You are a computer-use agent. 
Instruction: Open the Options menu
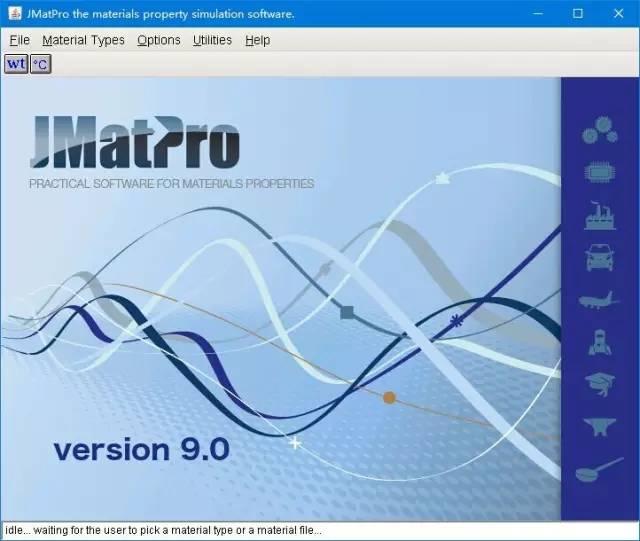(x=159, y=40)
